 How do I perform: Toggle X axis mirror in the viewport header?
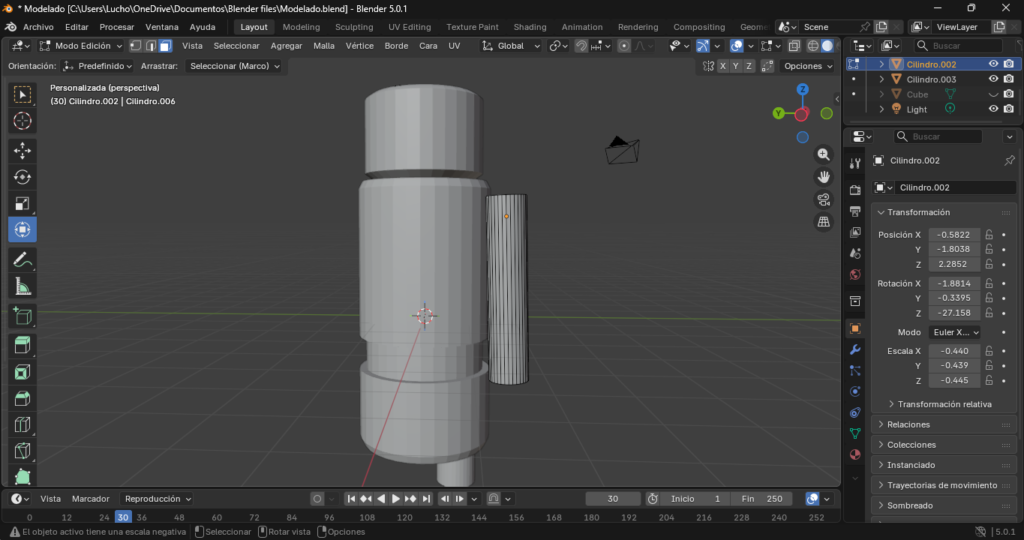(723, 66)
